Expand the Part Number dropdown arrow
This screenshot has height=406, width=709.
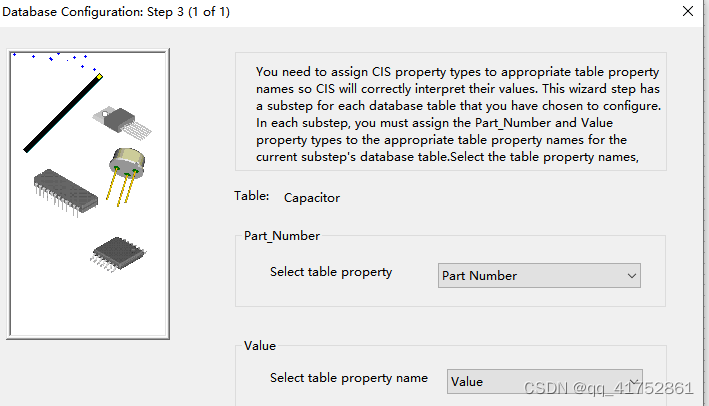(632, 276)
